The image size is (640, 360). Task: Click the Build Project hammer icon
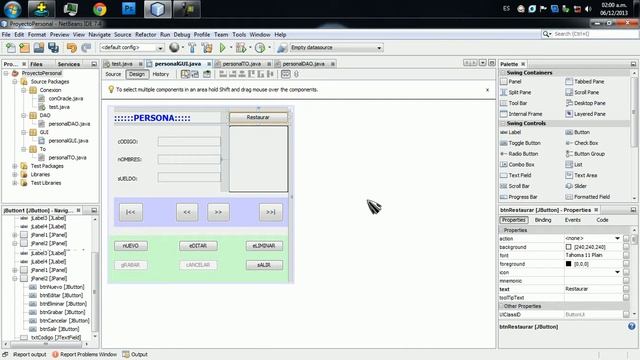pyautogui.click(x=192, y=48)
